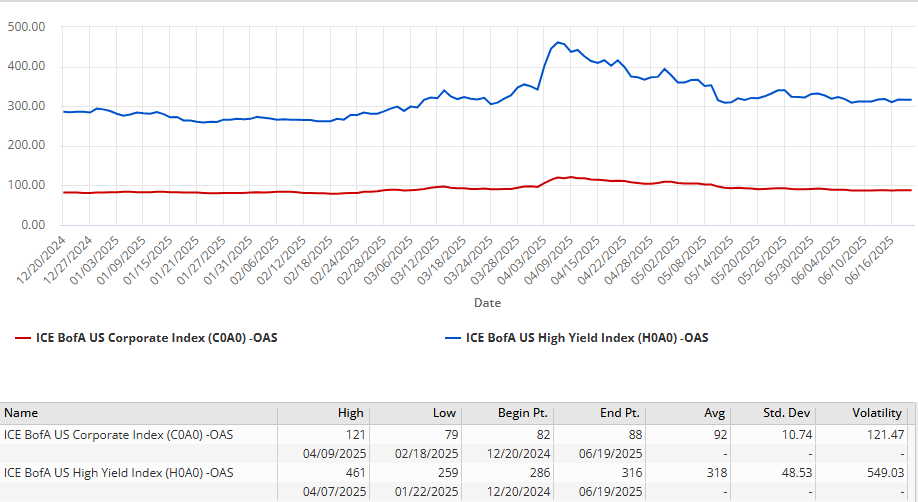Select ICE BofA US Corporate Index row name
Image resolution: width=918 pixels, height=502 pixels.
[118, 435]
